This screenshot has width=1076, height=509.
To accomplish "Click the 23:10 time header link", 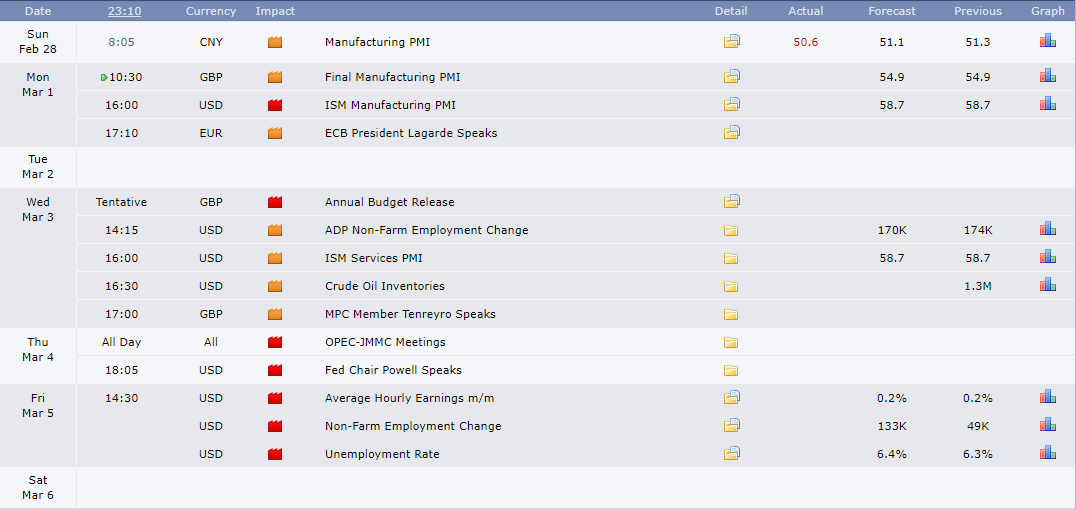I will 124,11.
